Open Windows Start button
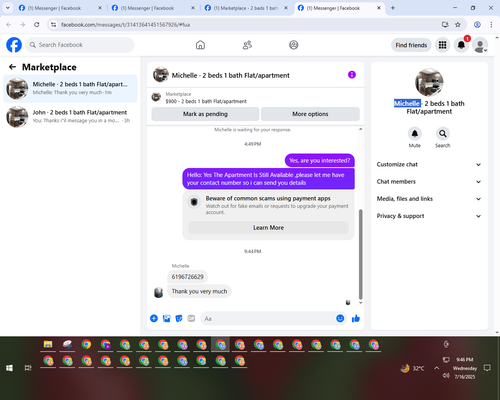Image resolution: width=500 pixels, height=400 pixels. coord(9,368)
